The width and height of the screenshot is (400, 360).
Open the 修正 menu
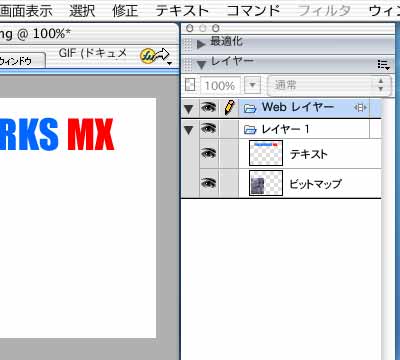125,11
